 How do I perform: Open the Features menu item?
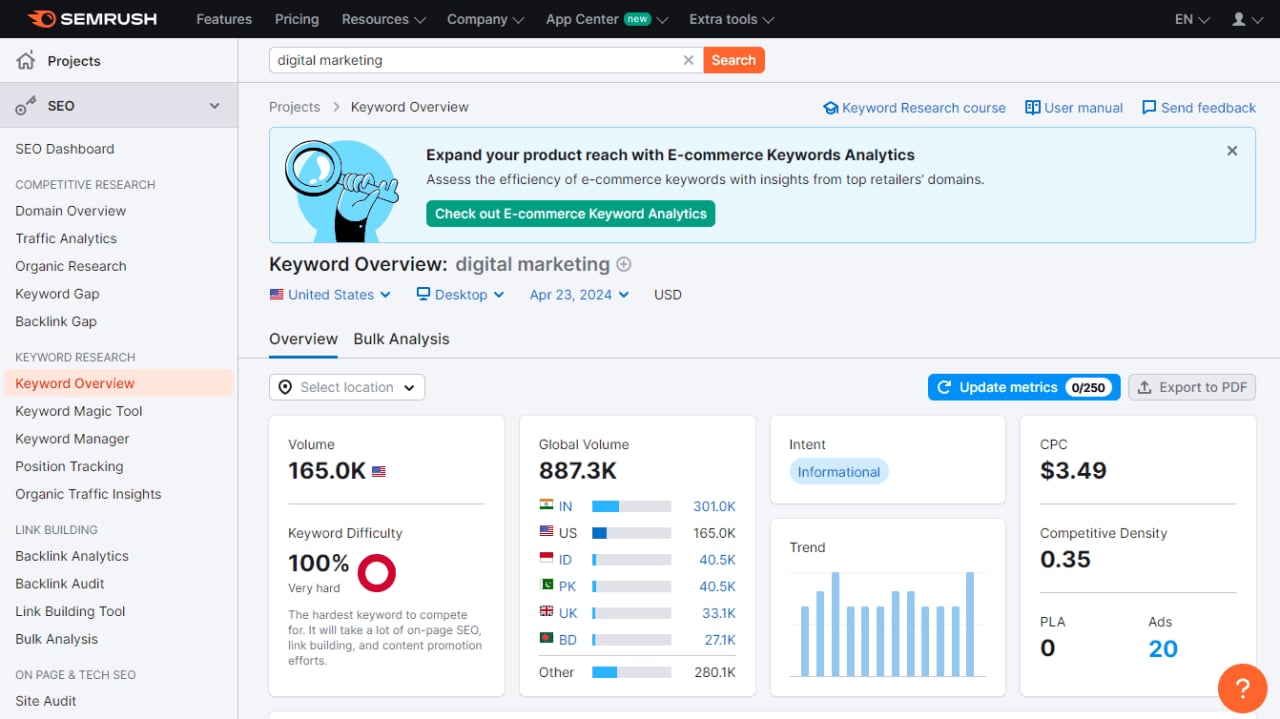[224, 19]
